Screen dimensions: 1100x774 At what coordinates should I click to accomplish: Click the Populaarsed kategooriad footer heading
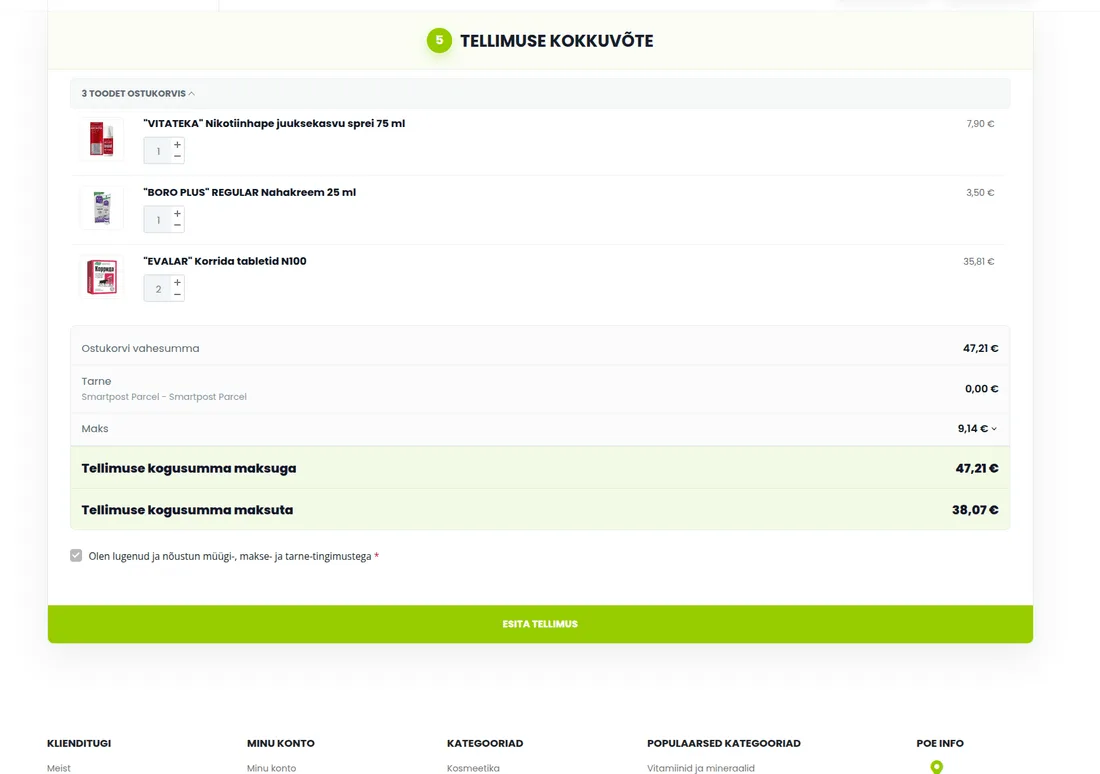[723, 743]
